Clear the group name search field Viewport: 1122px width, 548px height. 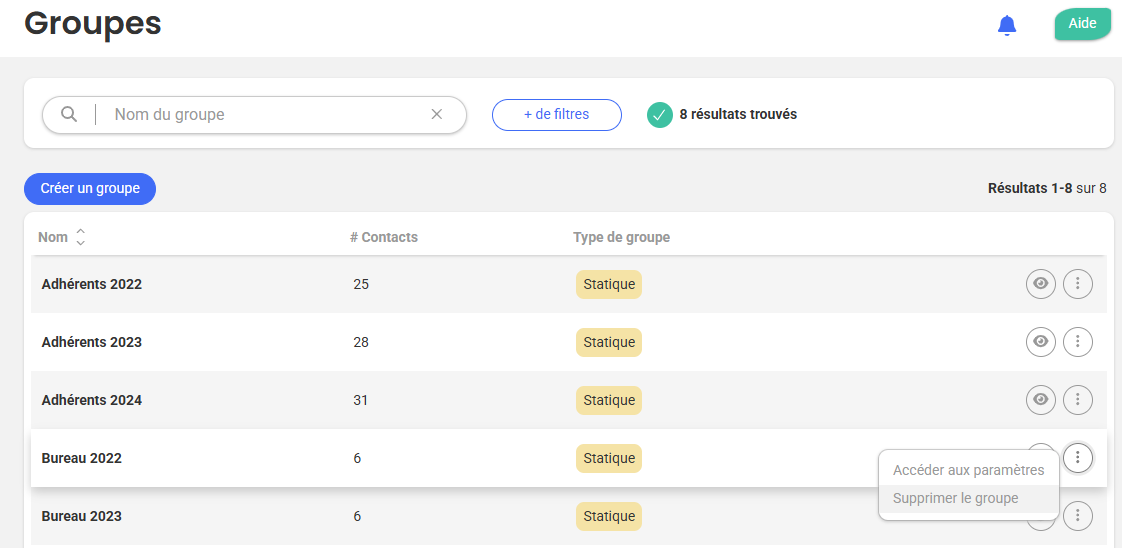436,114
